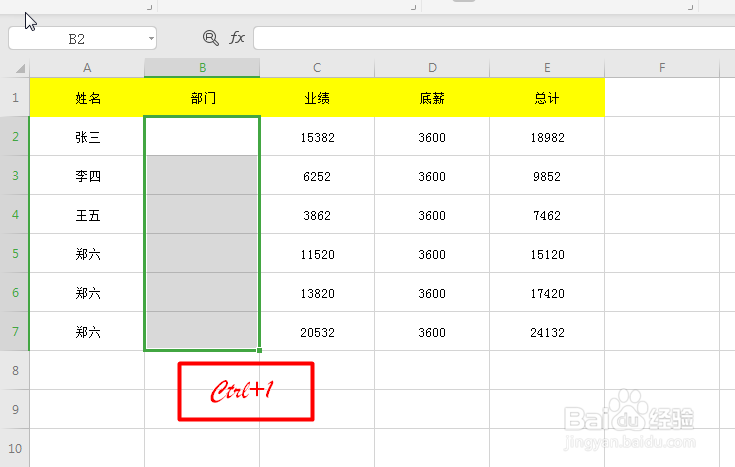Viewport: 735px width, 467px height.
Task: Select the 郑六 cell in row 7
Action: (x=87, y=331)
